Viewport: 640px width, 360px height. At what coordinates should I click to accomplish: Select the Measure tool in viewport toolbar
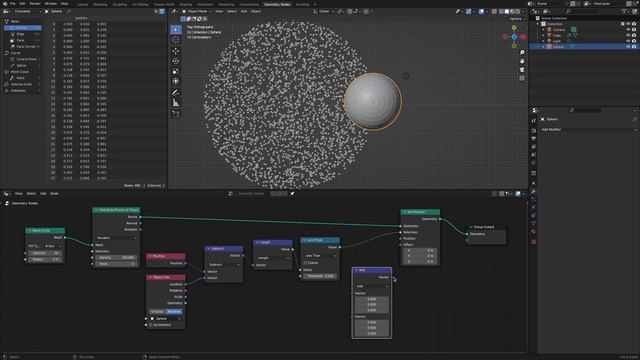[176, 103]
